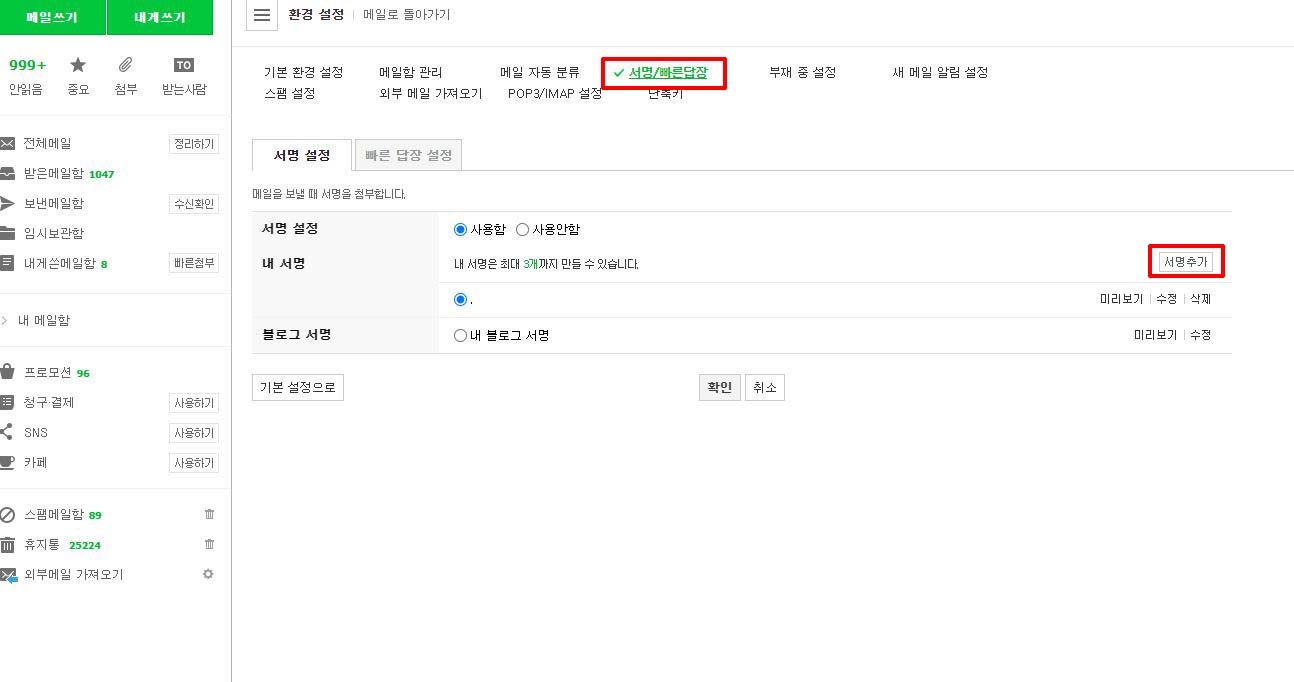The width and height of the screenshot is (1294, 682).
Task: Click the 서명추가 button
Action: click(1185, 262)
